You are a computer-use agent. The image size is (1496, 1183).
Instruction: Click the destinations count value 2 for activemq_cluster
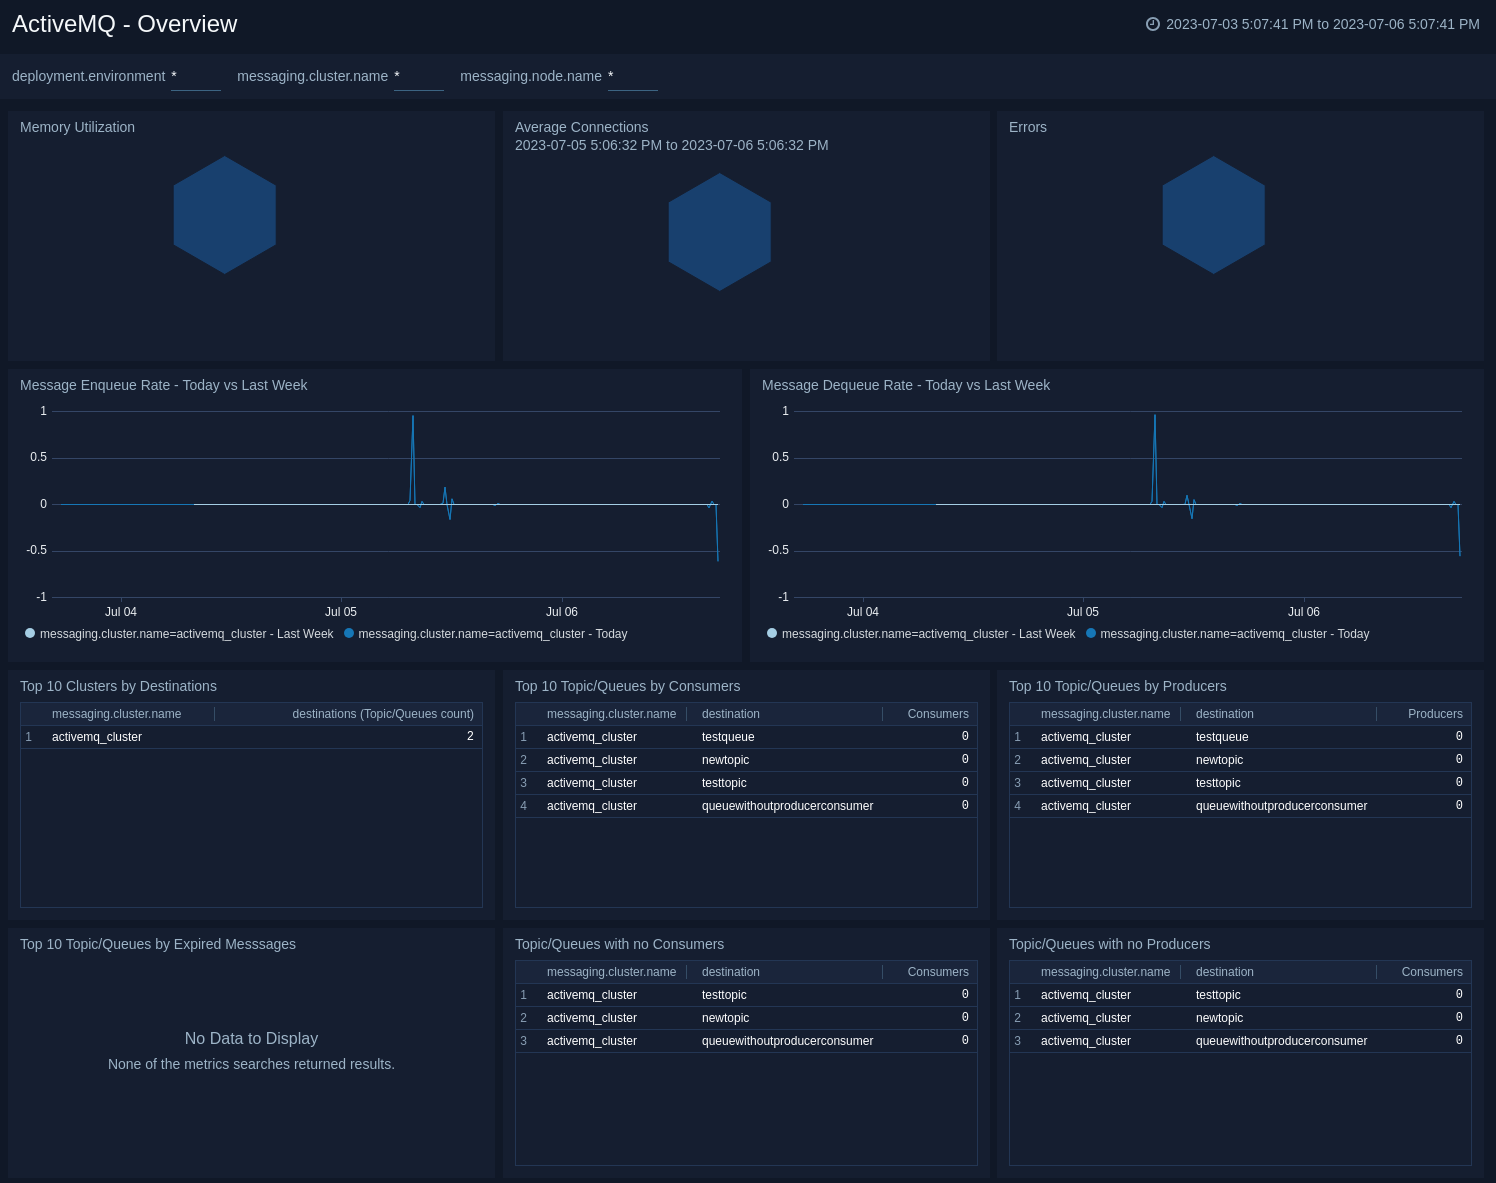click(470, 736)
